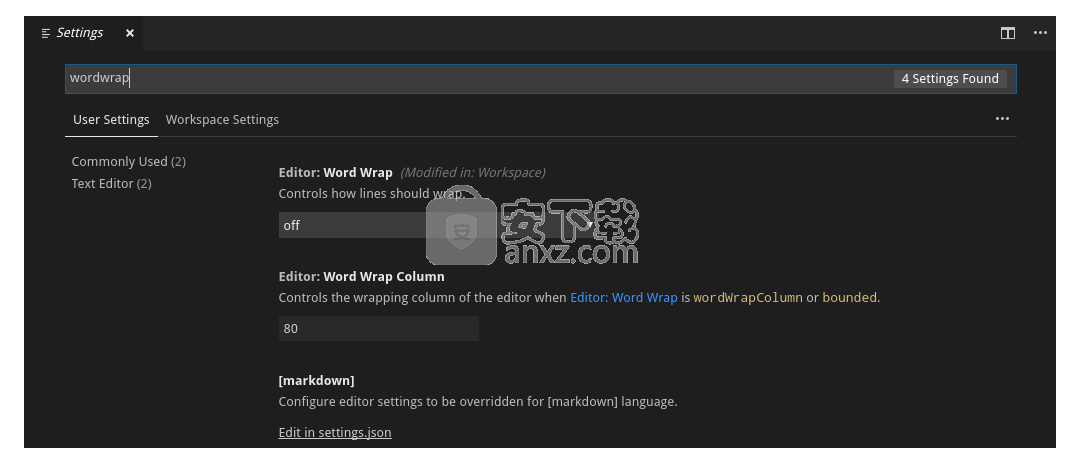This screenshot has width=1069, height=454.
Task: Click the [markdown] setting title
Action: point(316,380)
